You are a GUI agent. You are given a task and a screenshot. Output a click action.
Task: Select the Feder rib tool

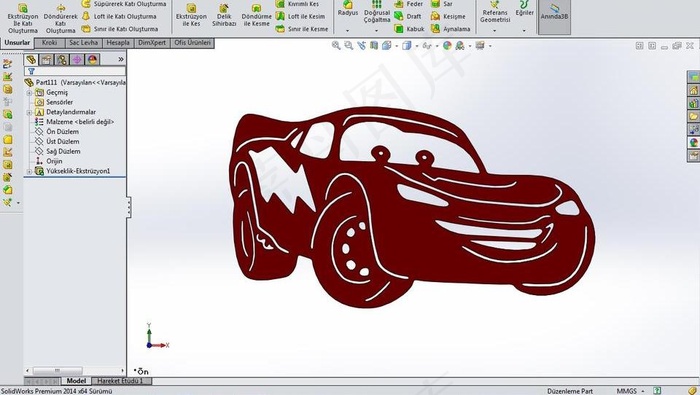[409, 4]
